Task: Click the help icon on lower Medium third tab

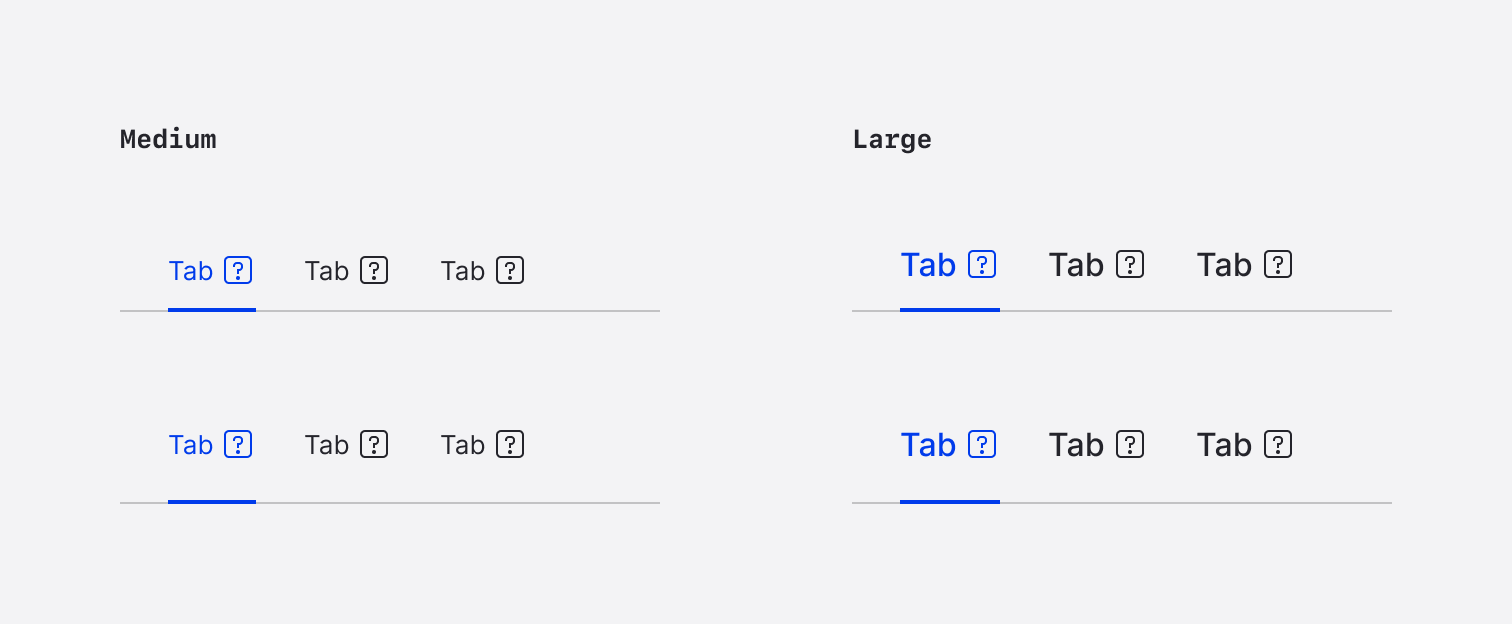Action: tap(511, 444)
